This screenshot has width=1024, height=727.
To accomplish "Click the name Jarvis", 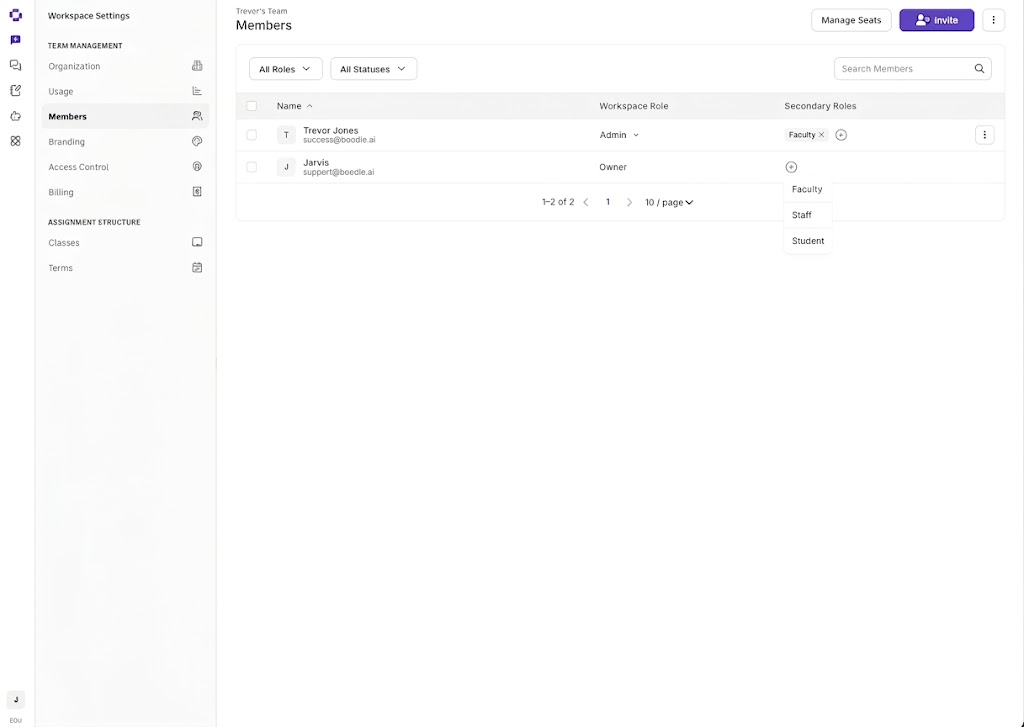I will click(316, 163).
